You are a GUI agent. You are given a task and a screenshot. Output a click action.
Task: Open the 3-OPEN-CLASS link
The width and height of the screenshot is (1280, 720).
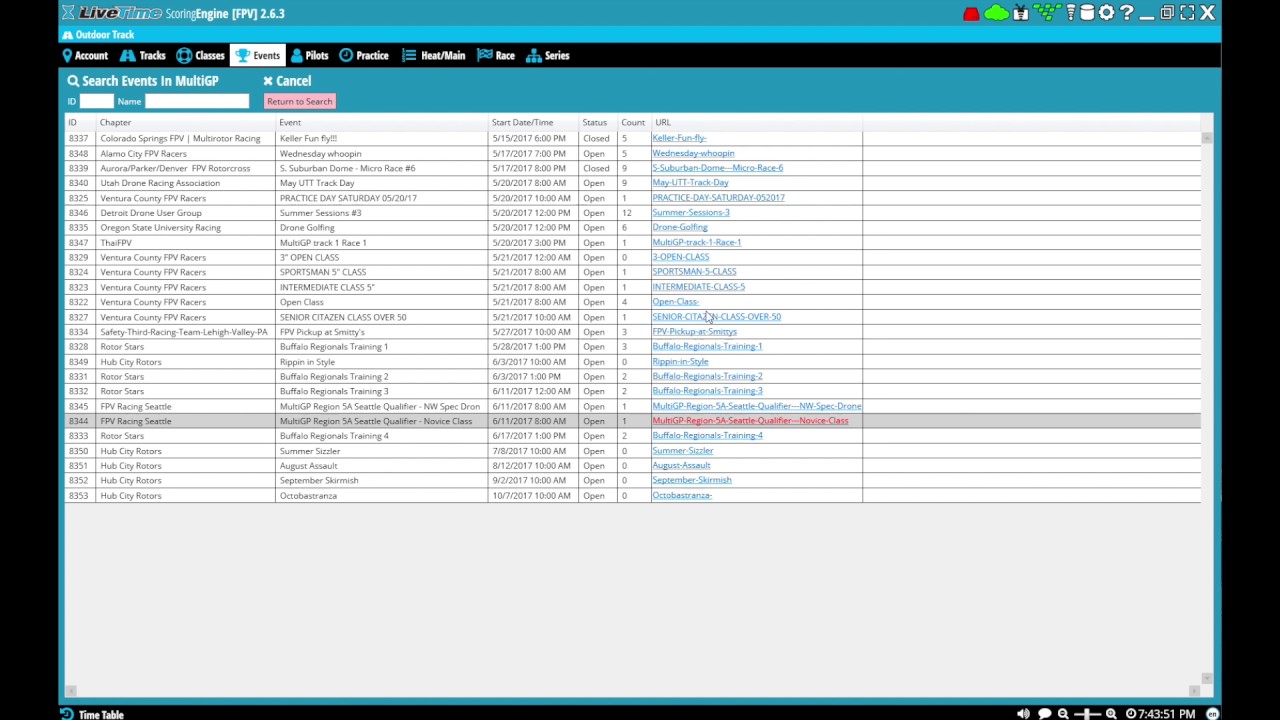click(680, 257)
